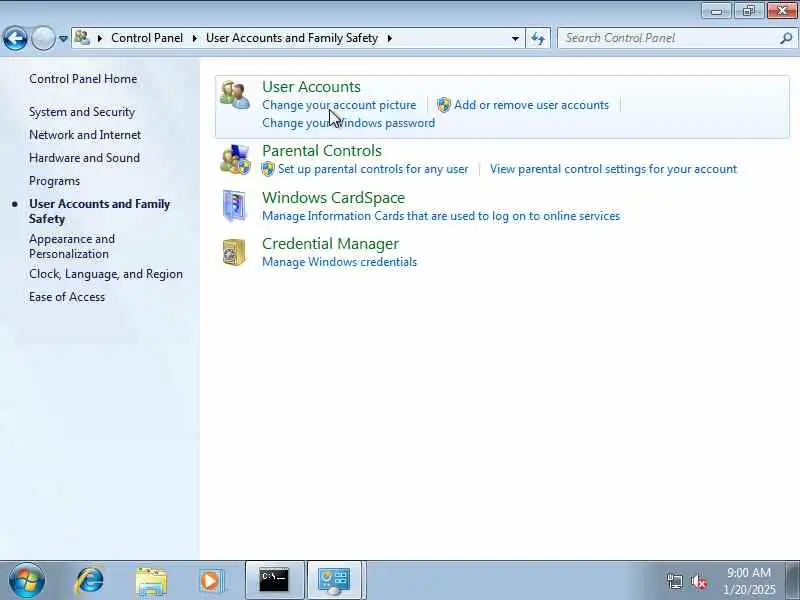Expand arrow after User Accounts and Family Safety
800x600 pixels.
click(x=390, y=38)
